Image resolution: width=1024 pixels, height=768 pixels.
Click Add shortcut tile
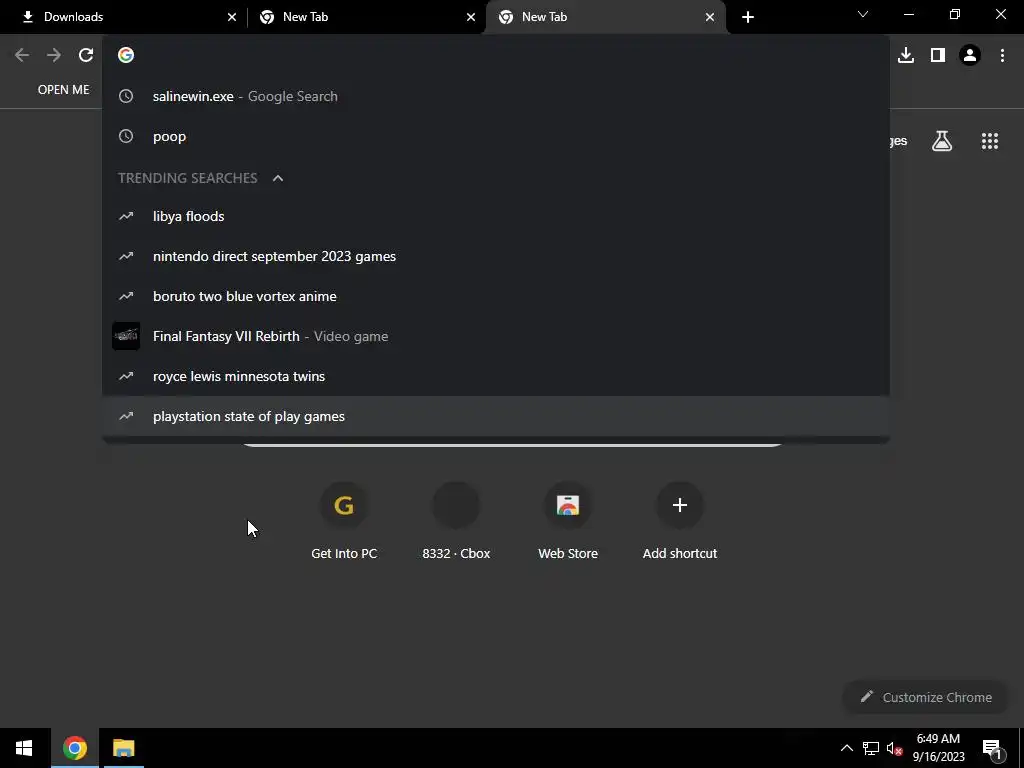pyautogui.click(x=680, y=522)
